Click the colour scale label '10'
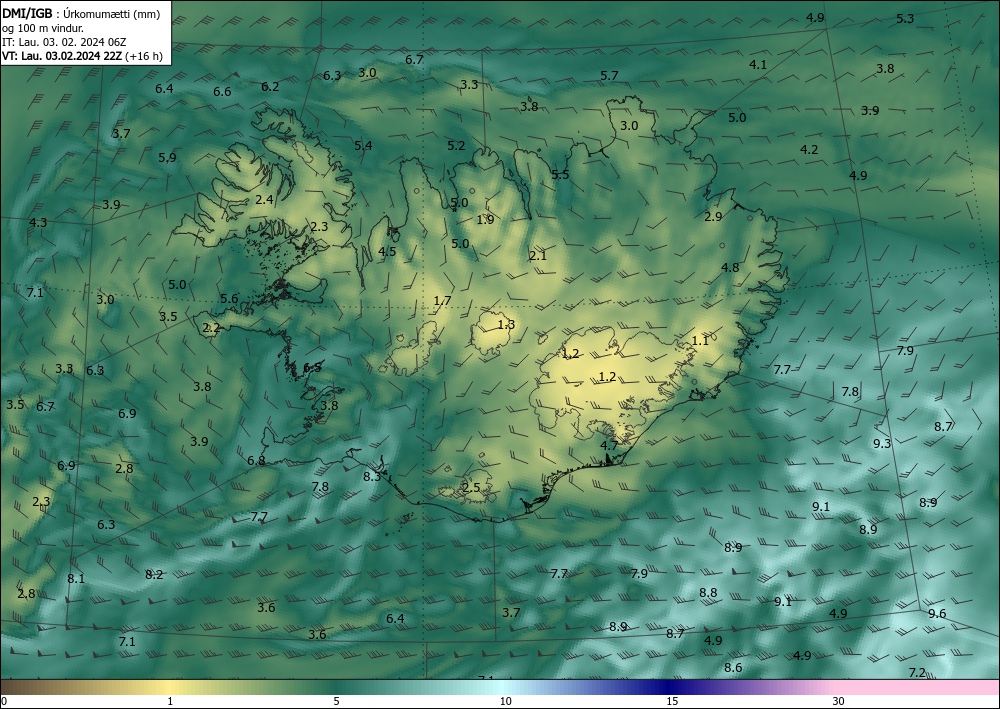Viewport: 1000px width, 709px height. pyautogui.click(x=505, y=701)
